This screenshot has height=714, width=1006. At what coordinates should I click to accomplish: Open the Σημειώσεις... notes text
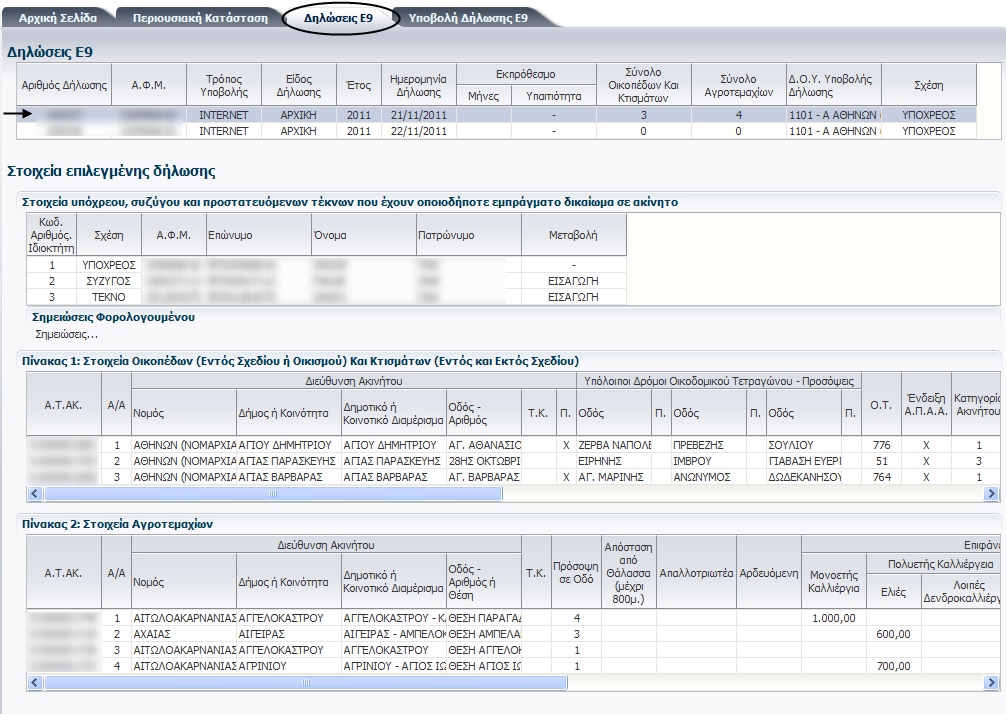point(66,334)
